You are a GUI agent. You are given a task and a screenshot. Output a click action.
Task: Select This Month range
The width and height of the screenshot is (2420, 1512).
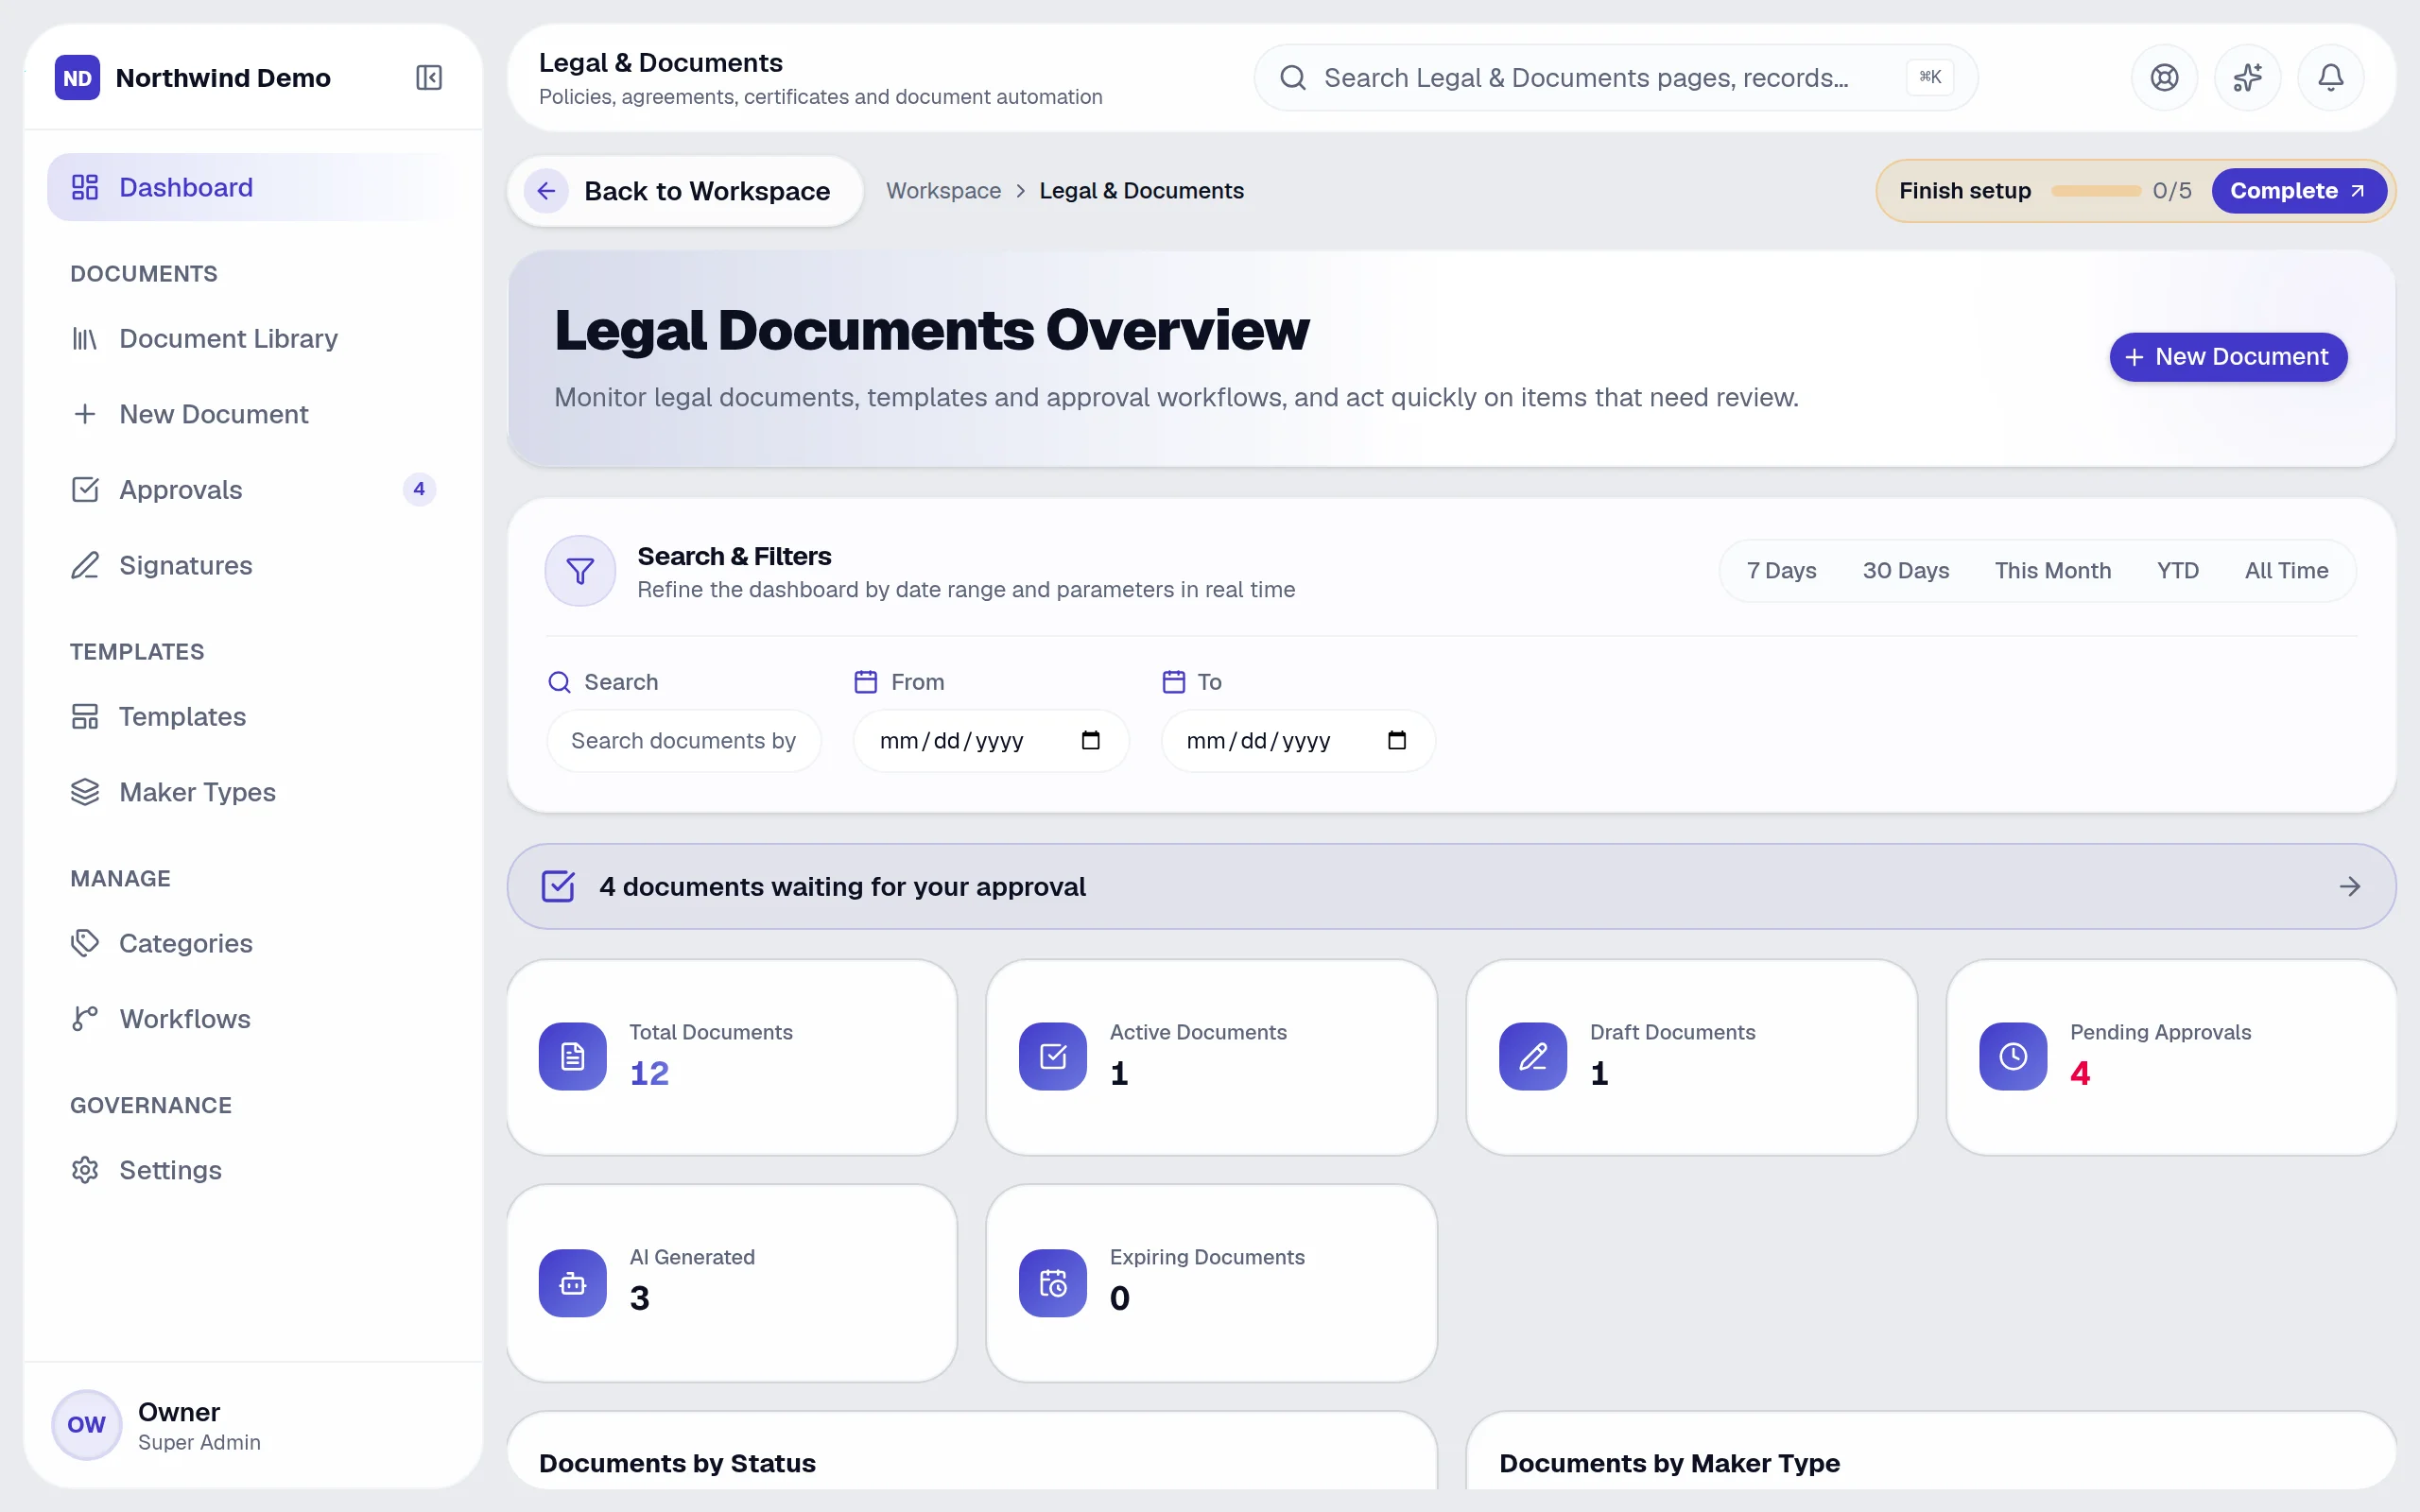[2052, 571]
